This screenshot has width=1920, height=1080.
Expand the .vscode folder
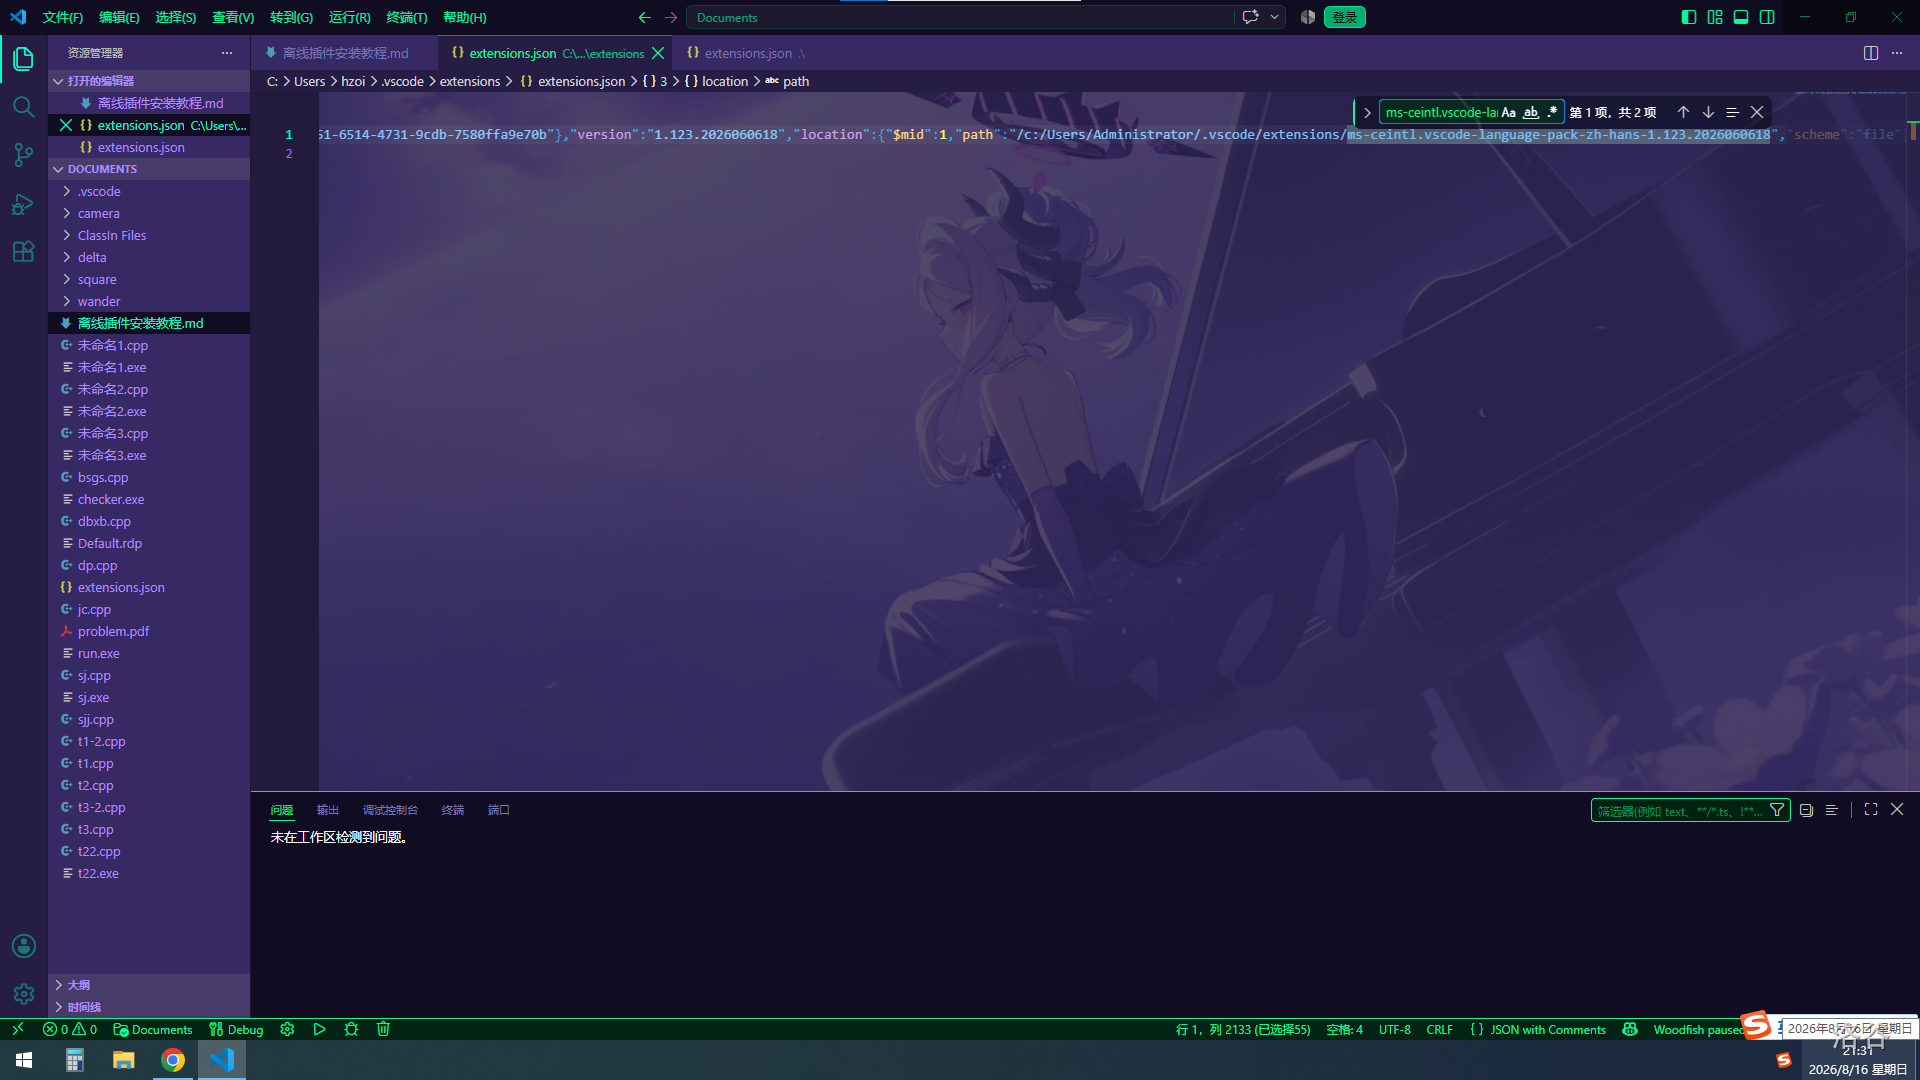(x=149, y=191)
